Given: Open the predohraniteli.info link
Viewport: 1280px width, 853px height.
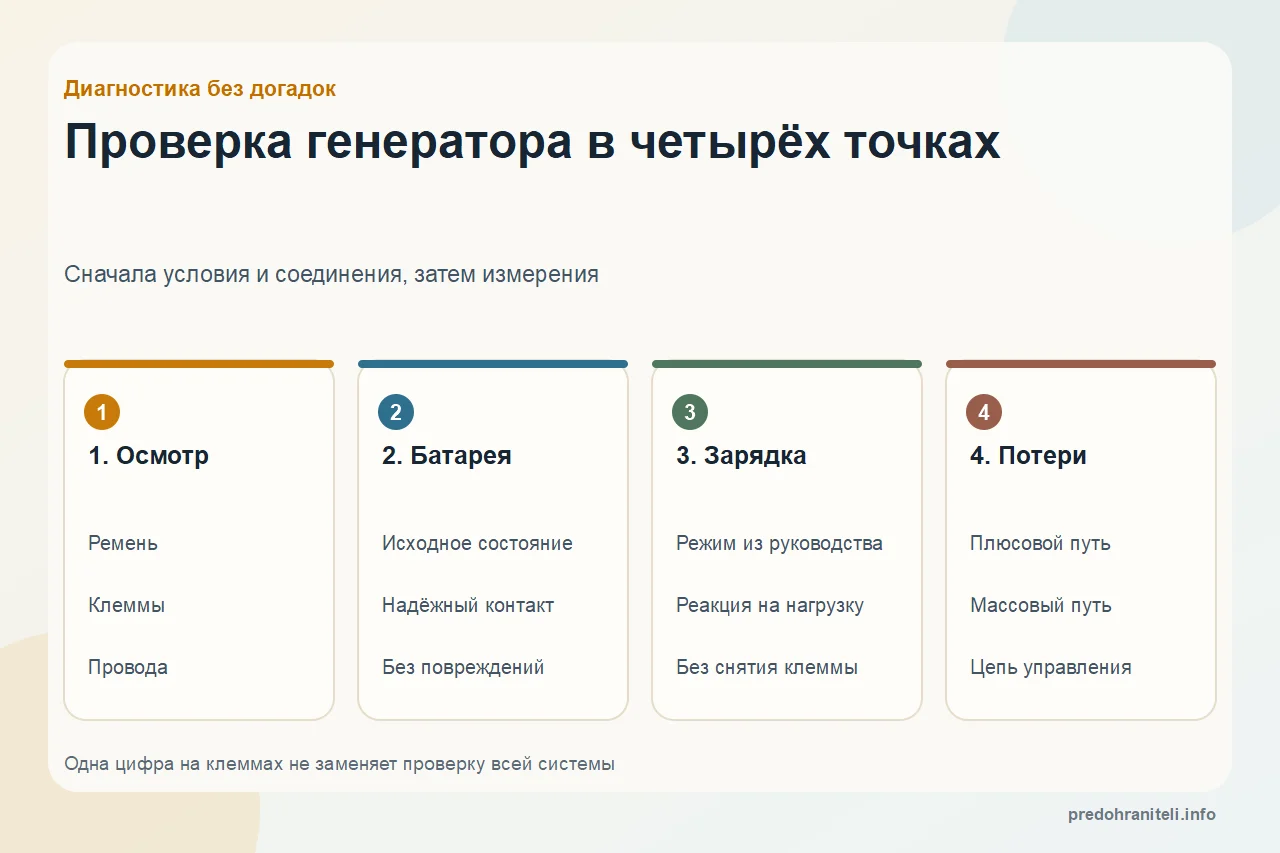Looking at the screenshot, I should (1142, 814).
